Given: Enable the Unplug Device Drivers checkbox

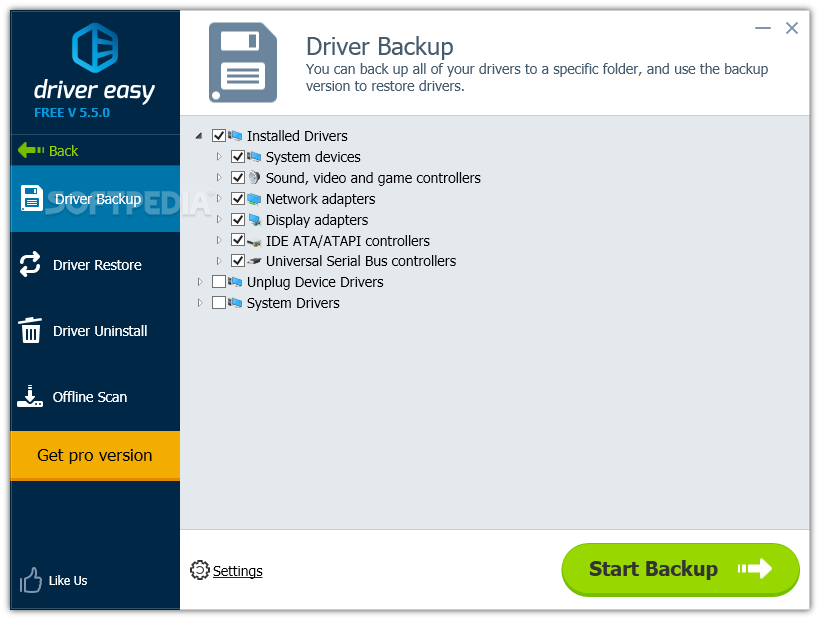Looking at the screenshot, I should 218,282.
